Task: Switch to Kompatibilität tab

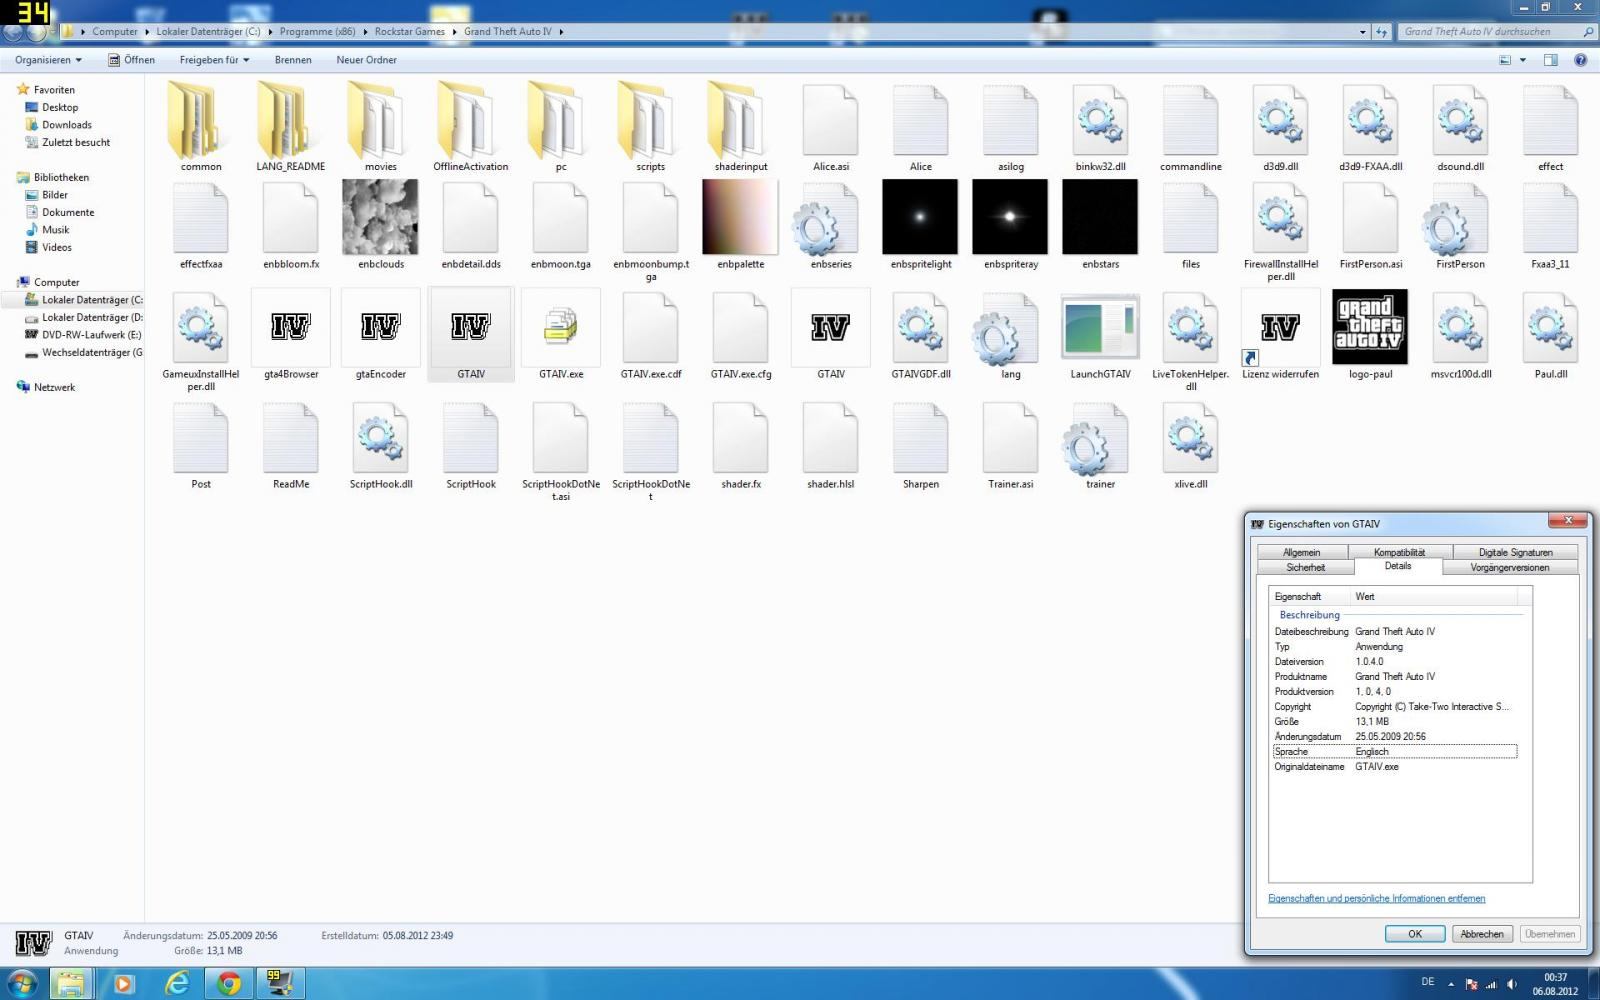Action: pos(1399,552)
